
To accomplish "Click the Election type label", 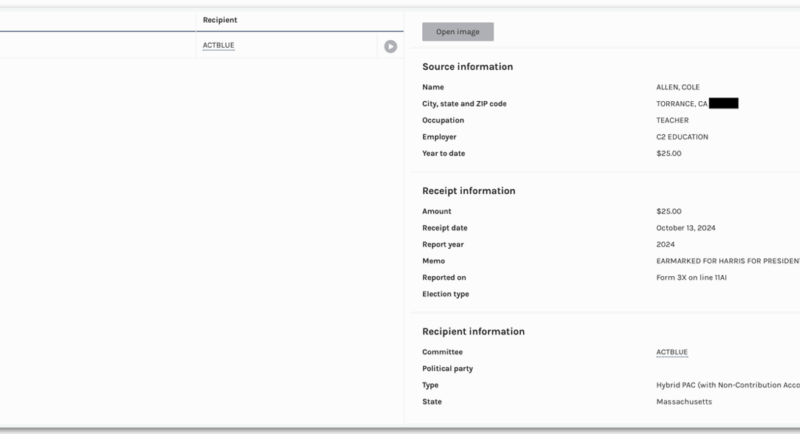I will pyautogui.click(x=445, y=294).
